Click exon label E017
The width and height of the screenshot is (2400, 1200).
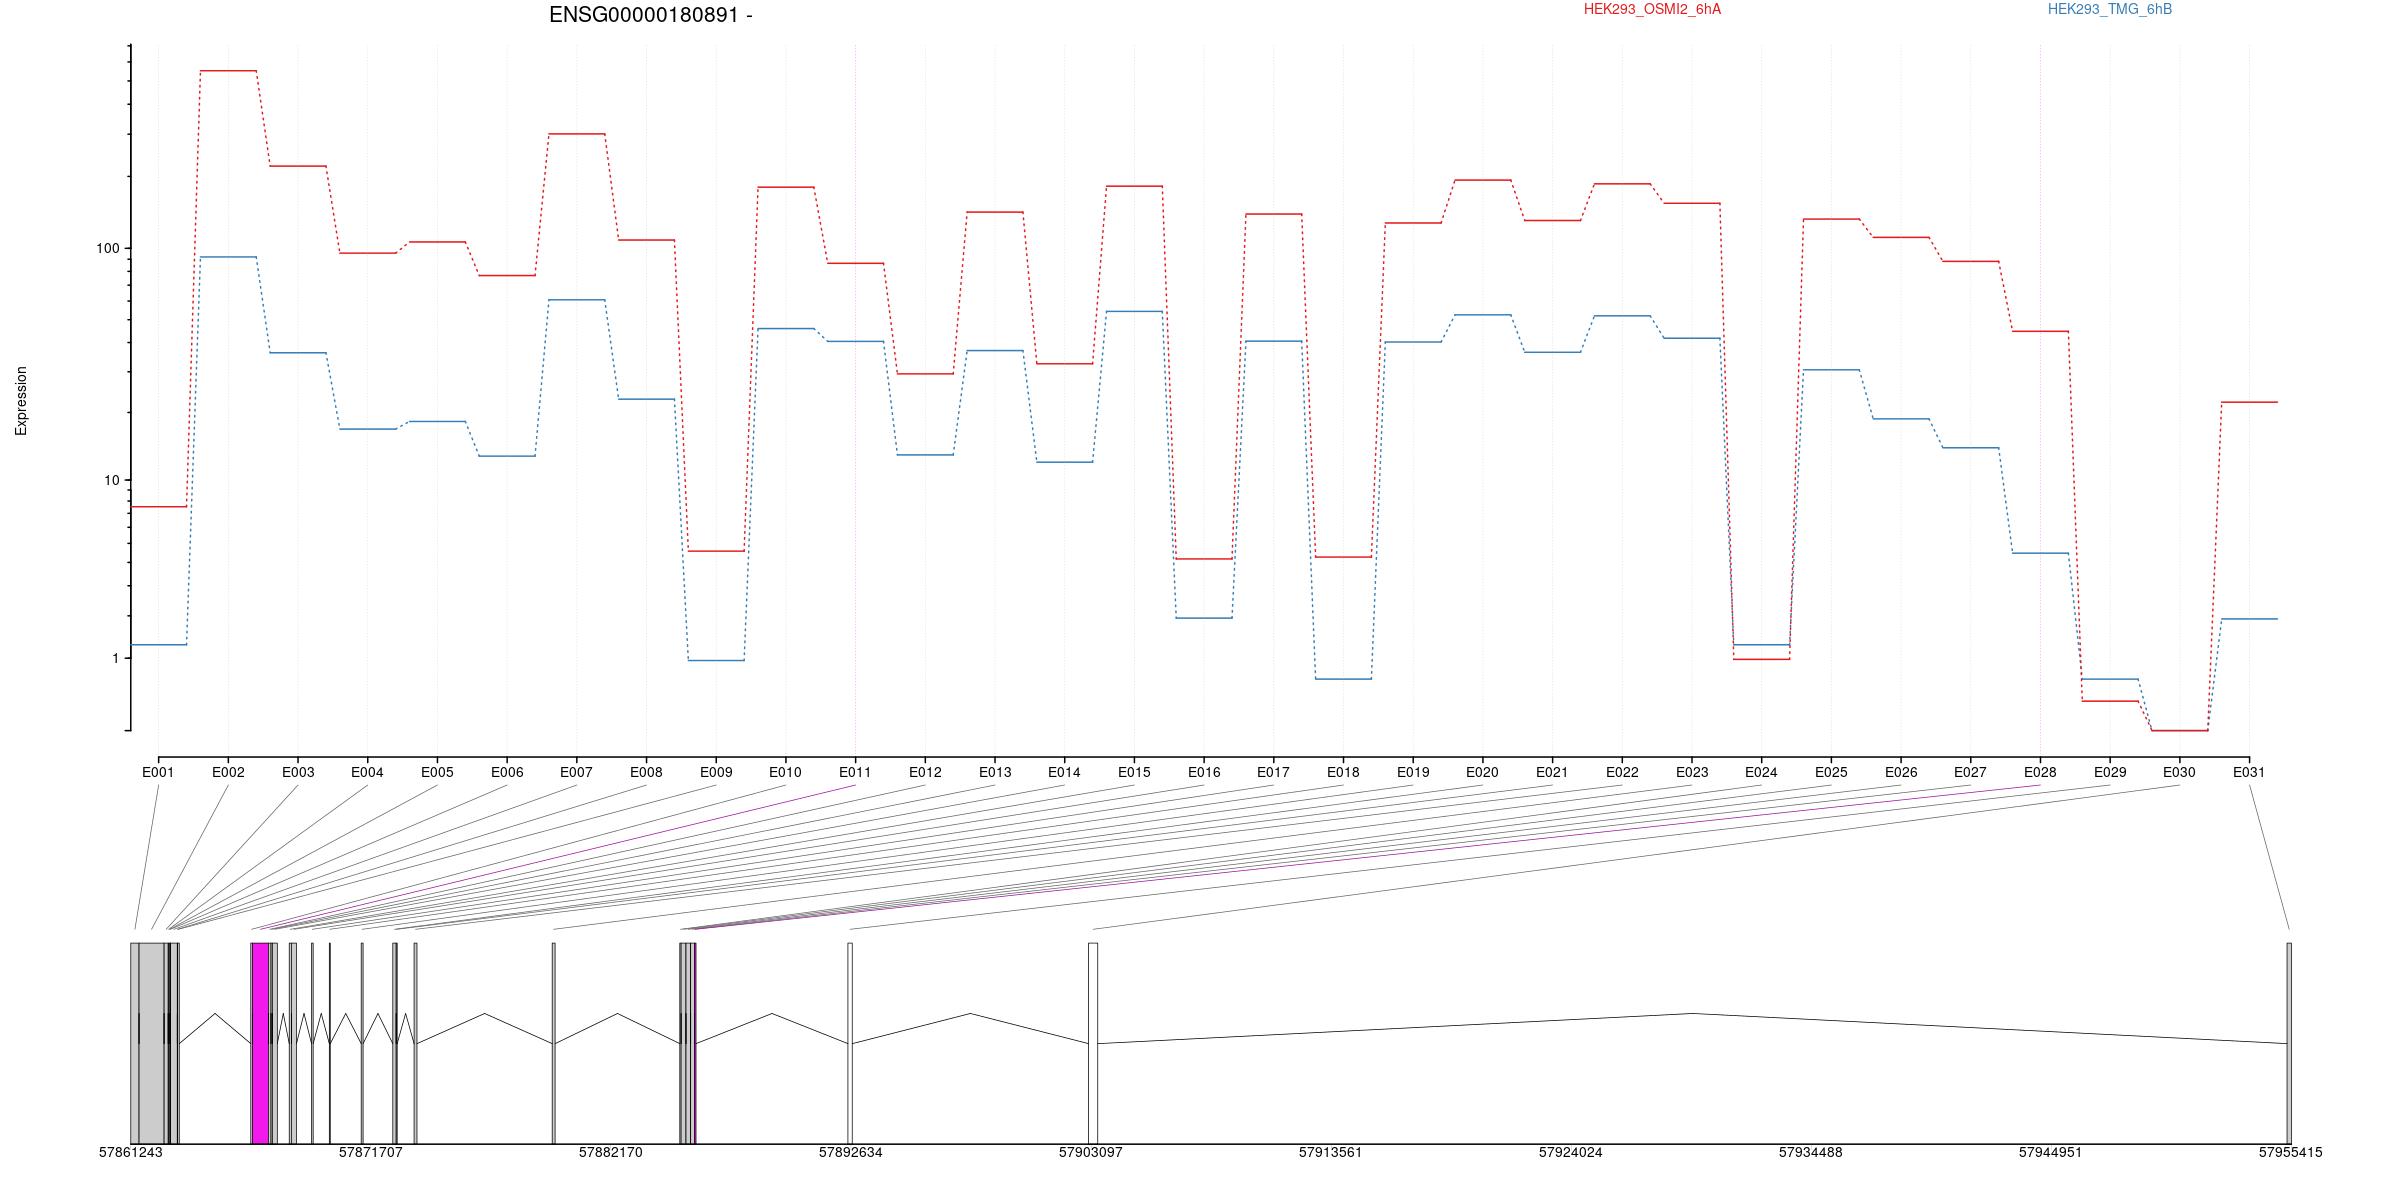click(1273, 772)
